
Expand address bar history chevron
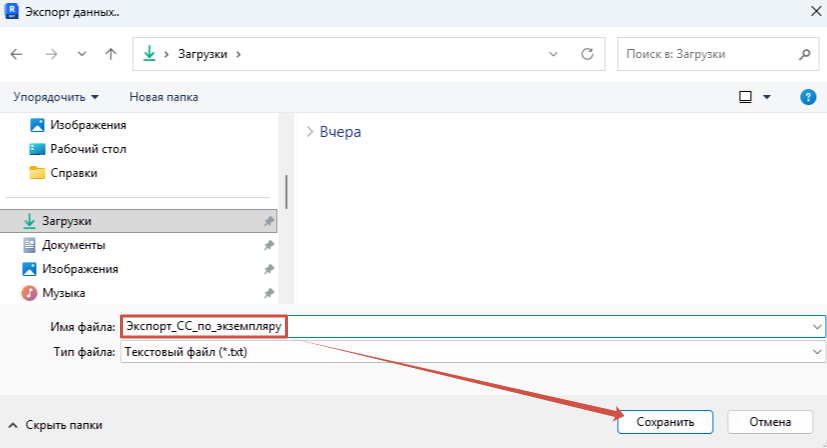[553, 54]
